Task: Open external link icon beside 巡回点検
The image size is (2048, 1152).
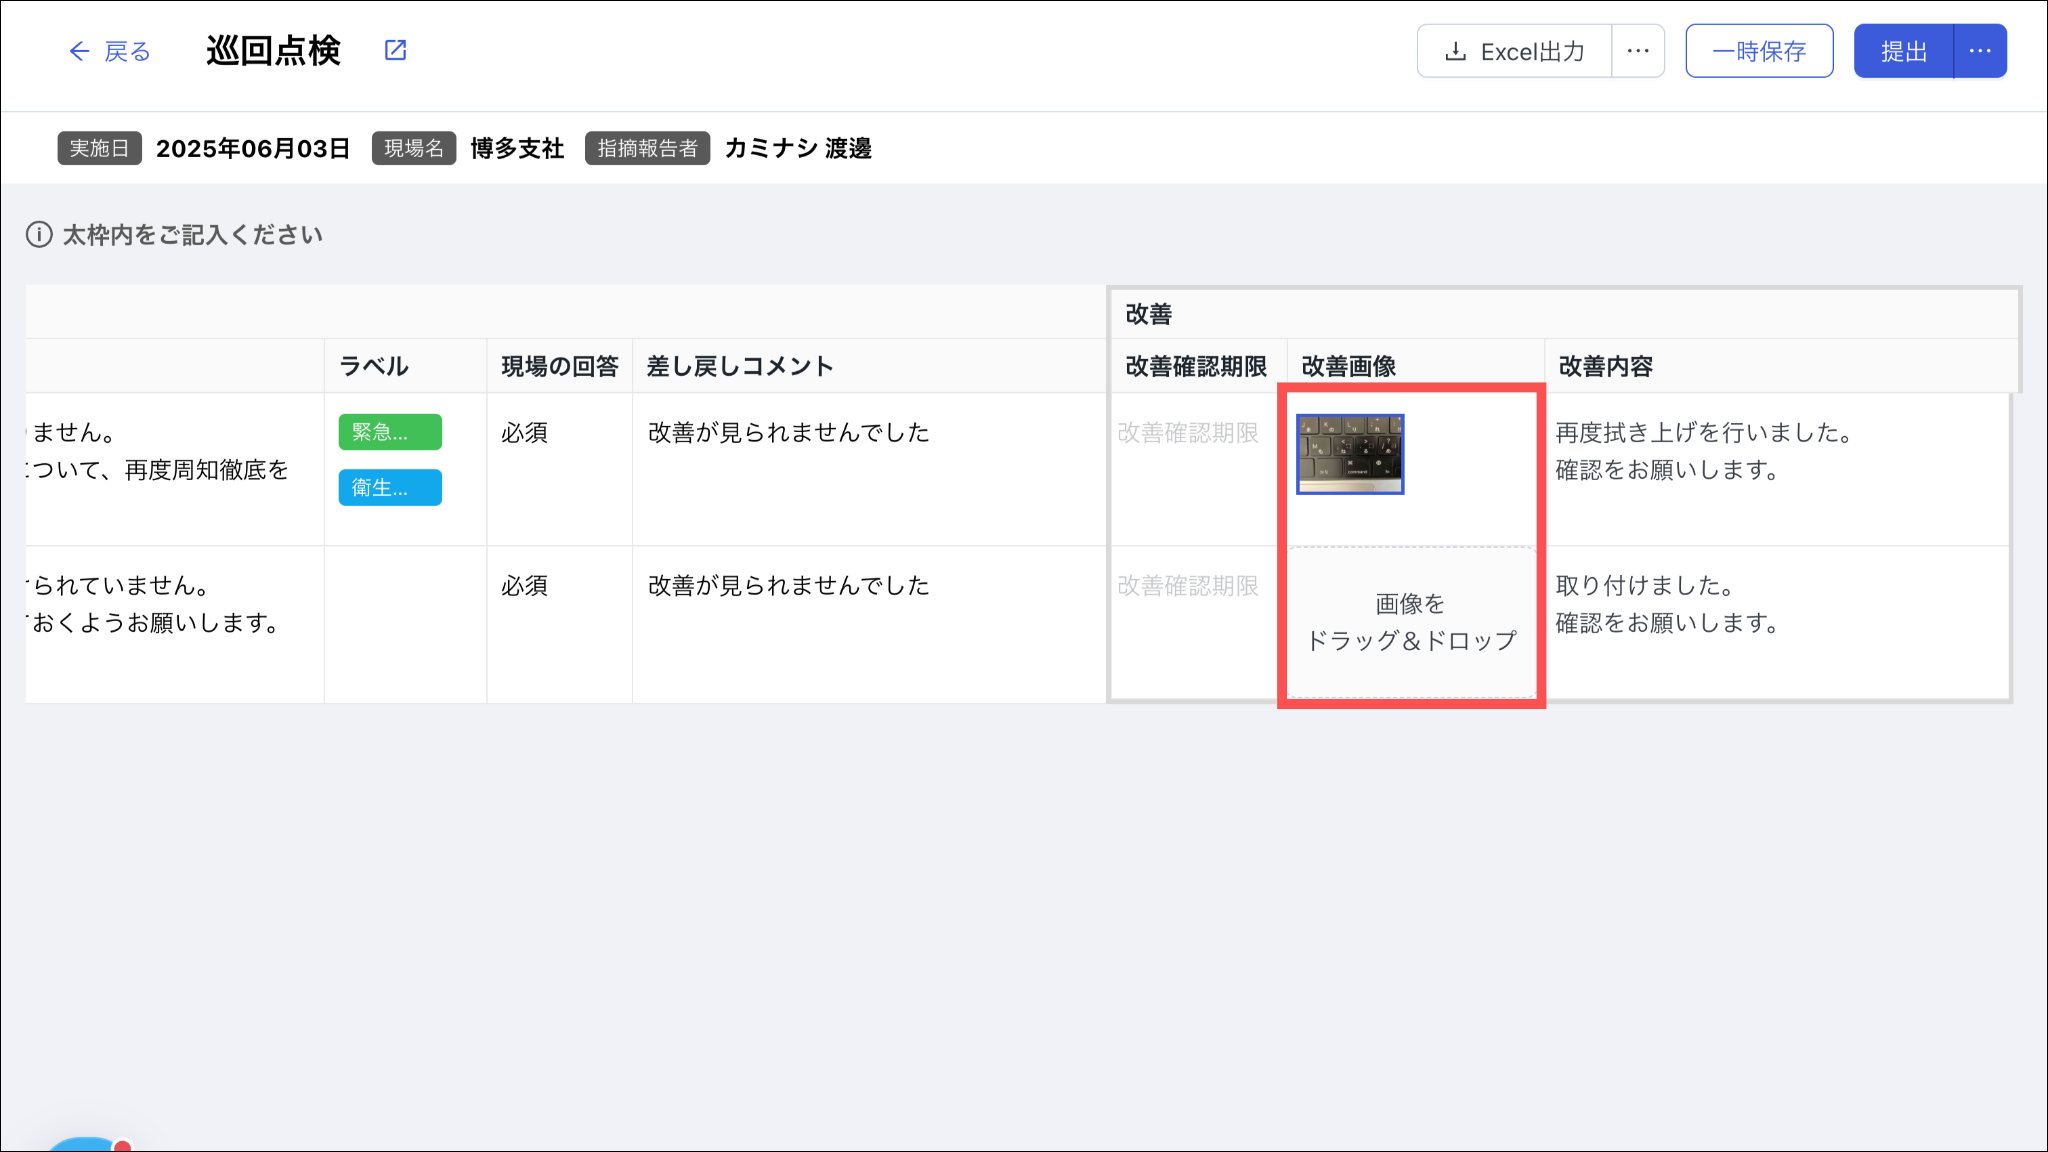Action: click(x=396, y=50)
